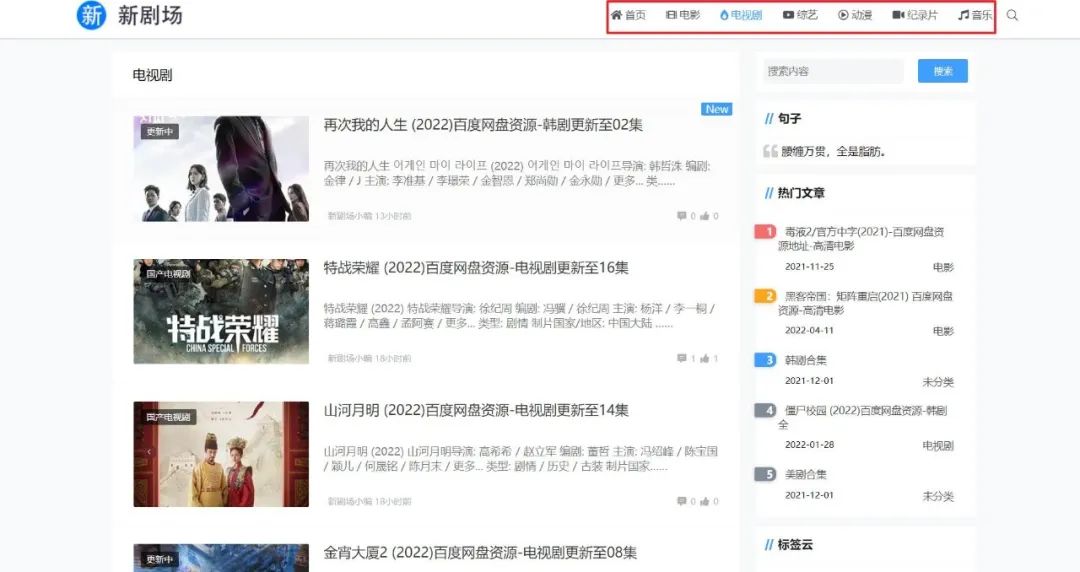Click rank badge 1 in 热门文章
Image resolution: width=1080 pixels, height=572 pixels.
click(765, 232)
